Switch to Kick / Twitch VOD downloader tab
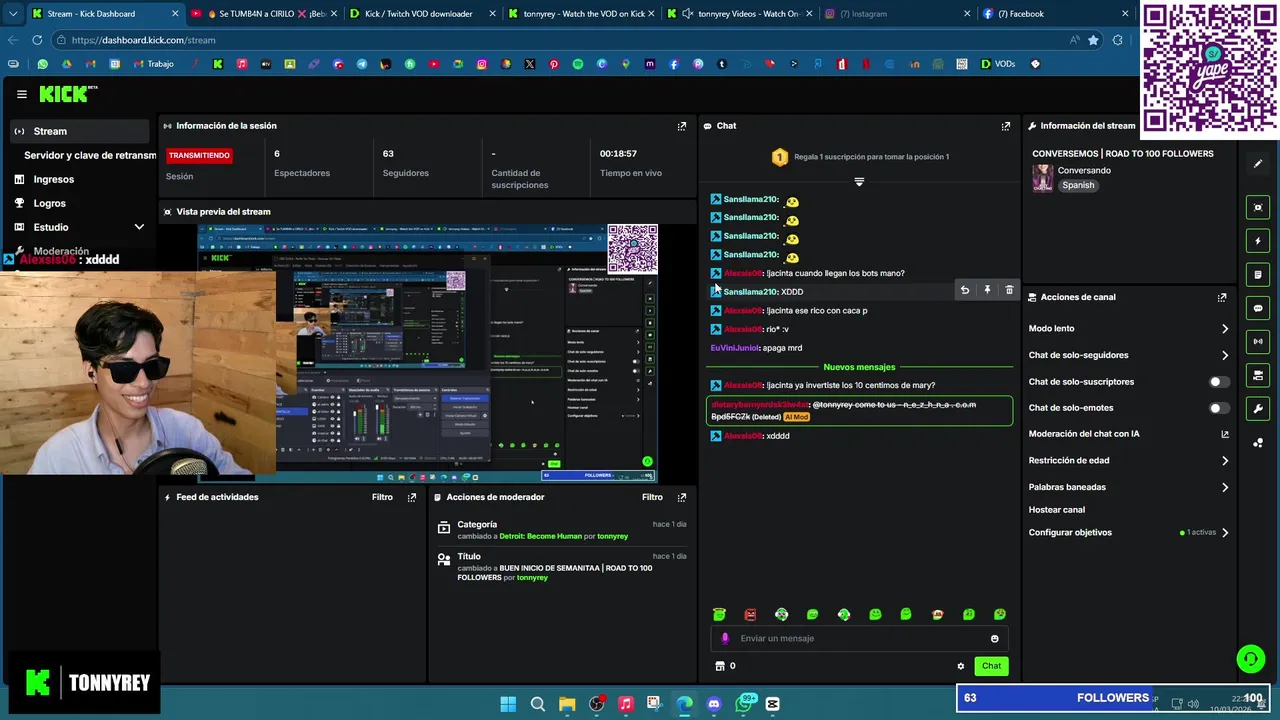 [x=420, y=14]
